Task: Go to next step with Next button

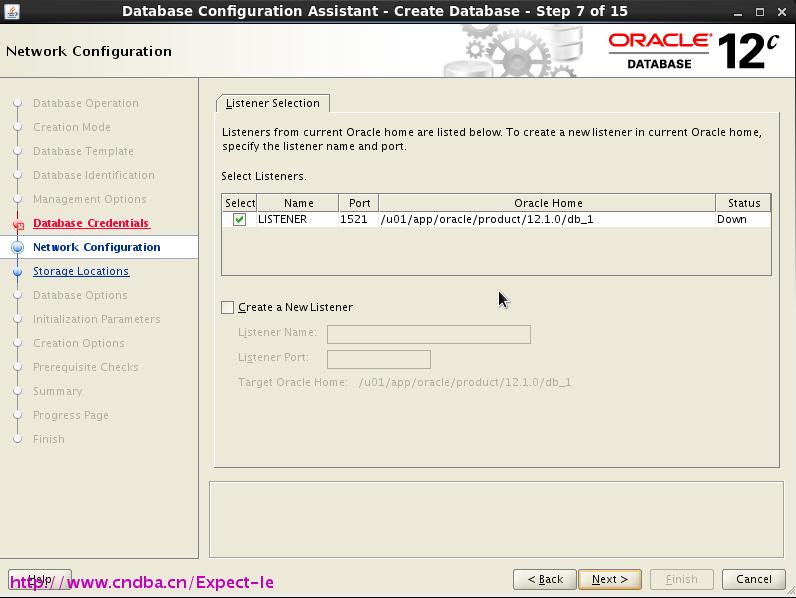Action: pyautogui.click(x=610, y=579)
